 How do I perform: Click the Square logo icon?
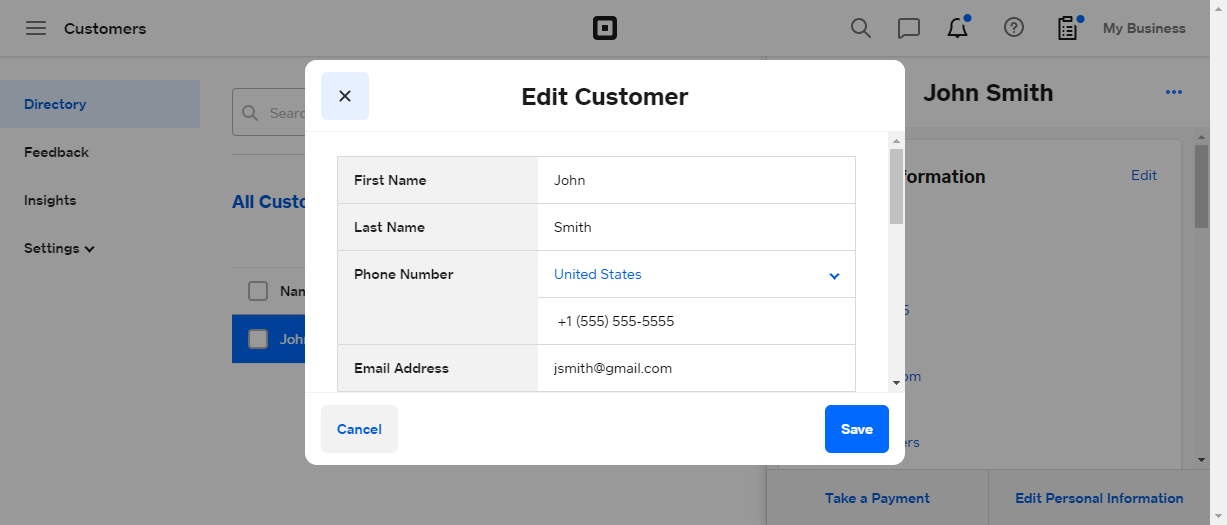pos(605,28)
